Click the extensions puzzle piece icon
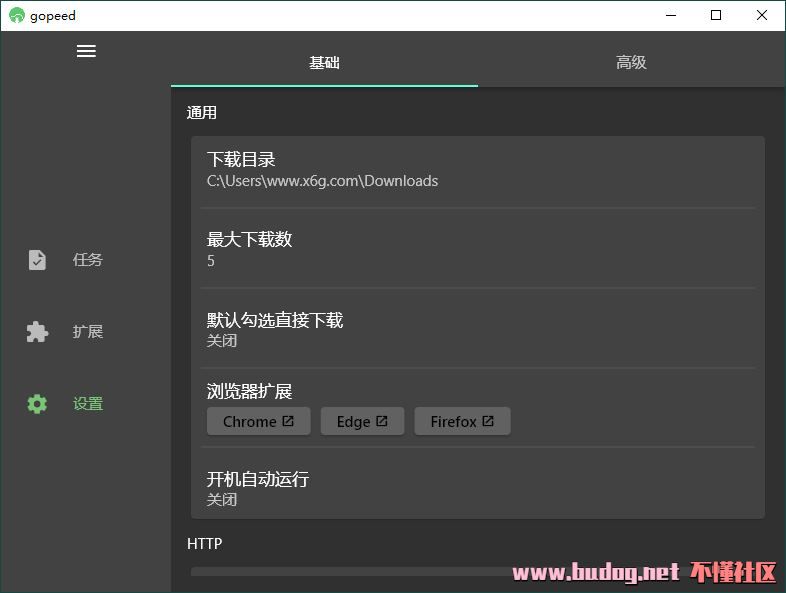 pos(37,331)
